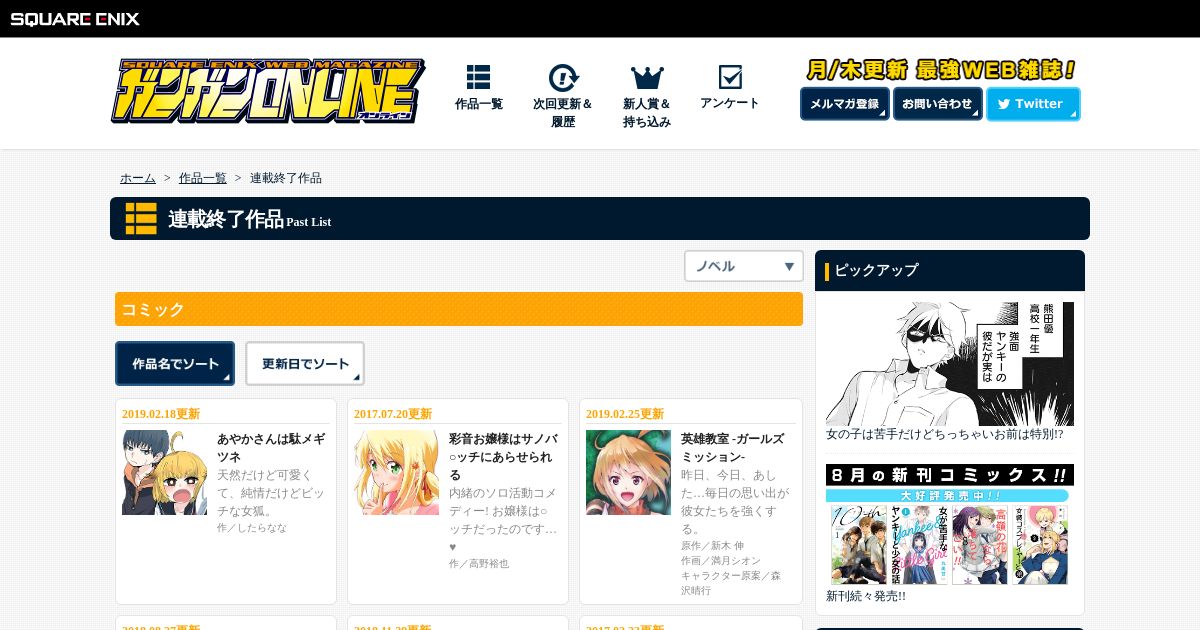Image resolution: width=1200 pixels, height=630 pixels.
Task: Click 連載終了作品 breadcrumb text
Action: 286,178
